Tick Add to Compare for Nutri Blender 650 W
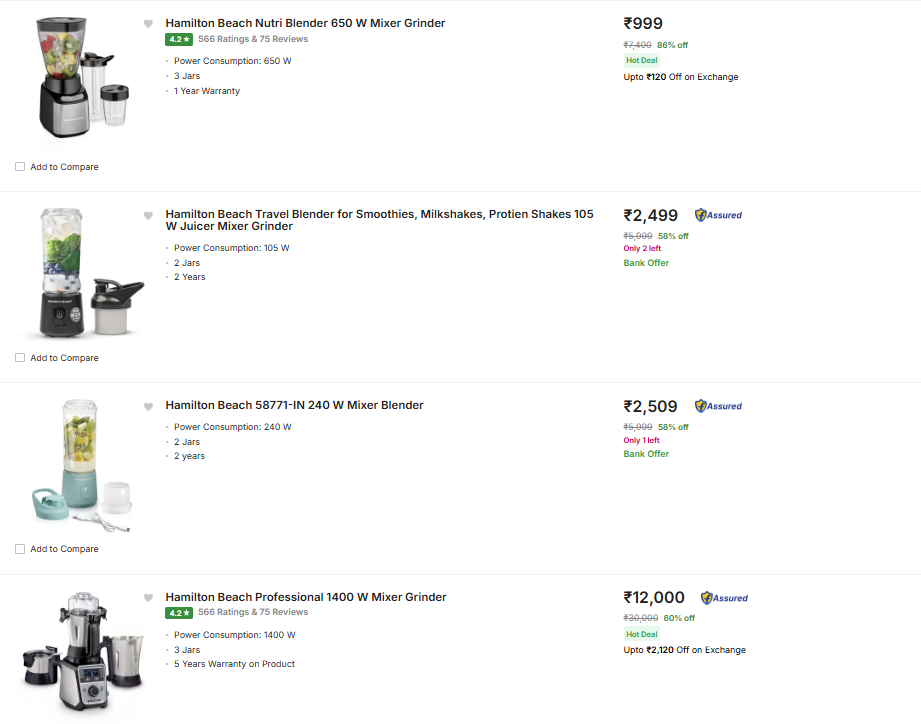The height and width of the screenshot is (724, 921). pos(20,167)
